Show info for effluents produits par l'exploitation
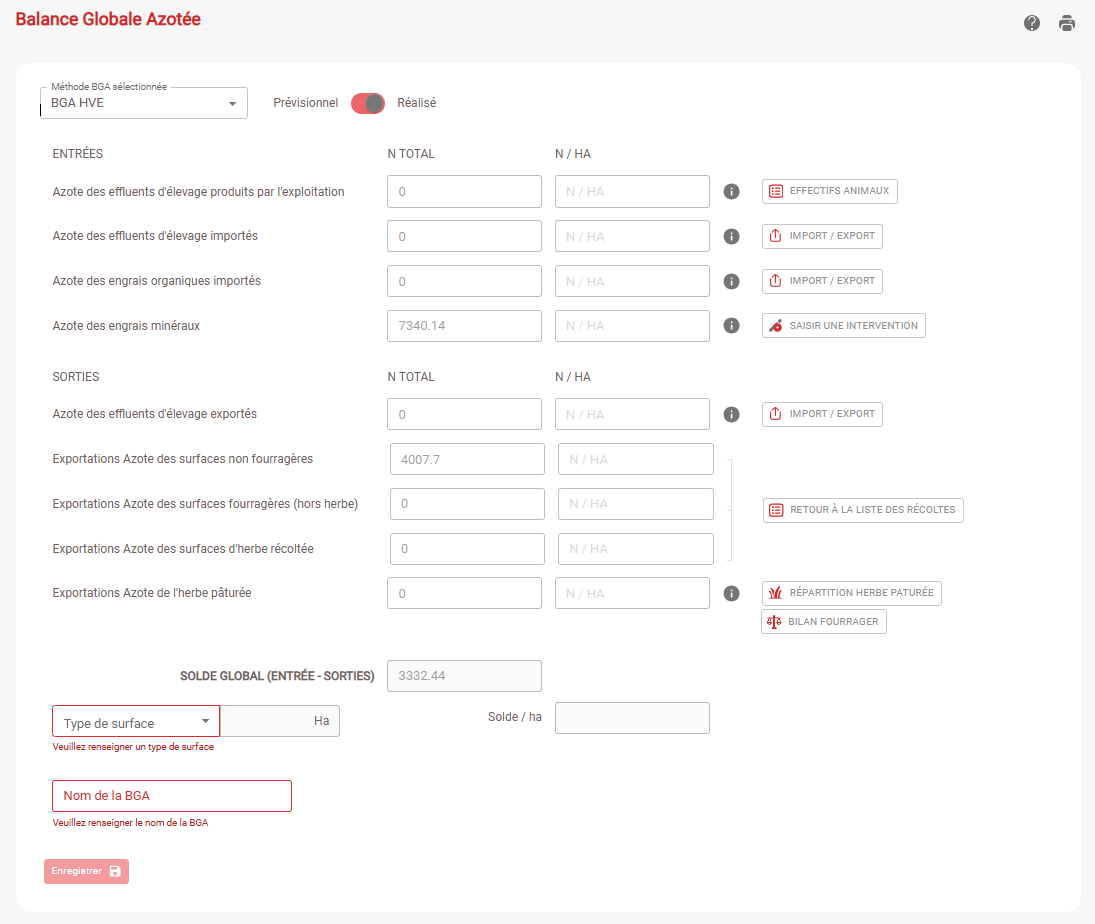Image resolution: width=1095 pixels, height=924 pixels. coord(731,191)
